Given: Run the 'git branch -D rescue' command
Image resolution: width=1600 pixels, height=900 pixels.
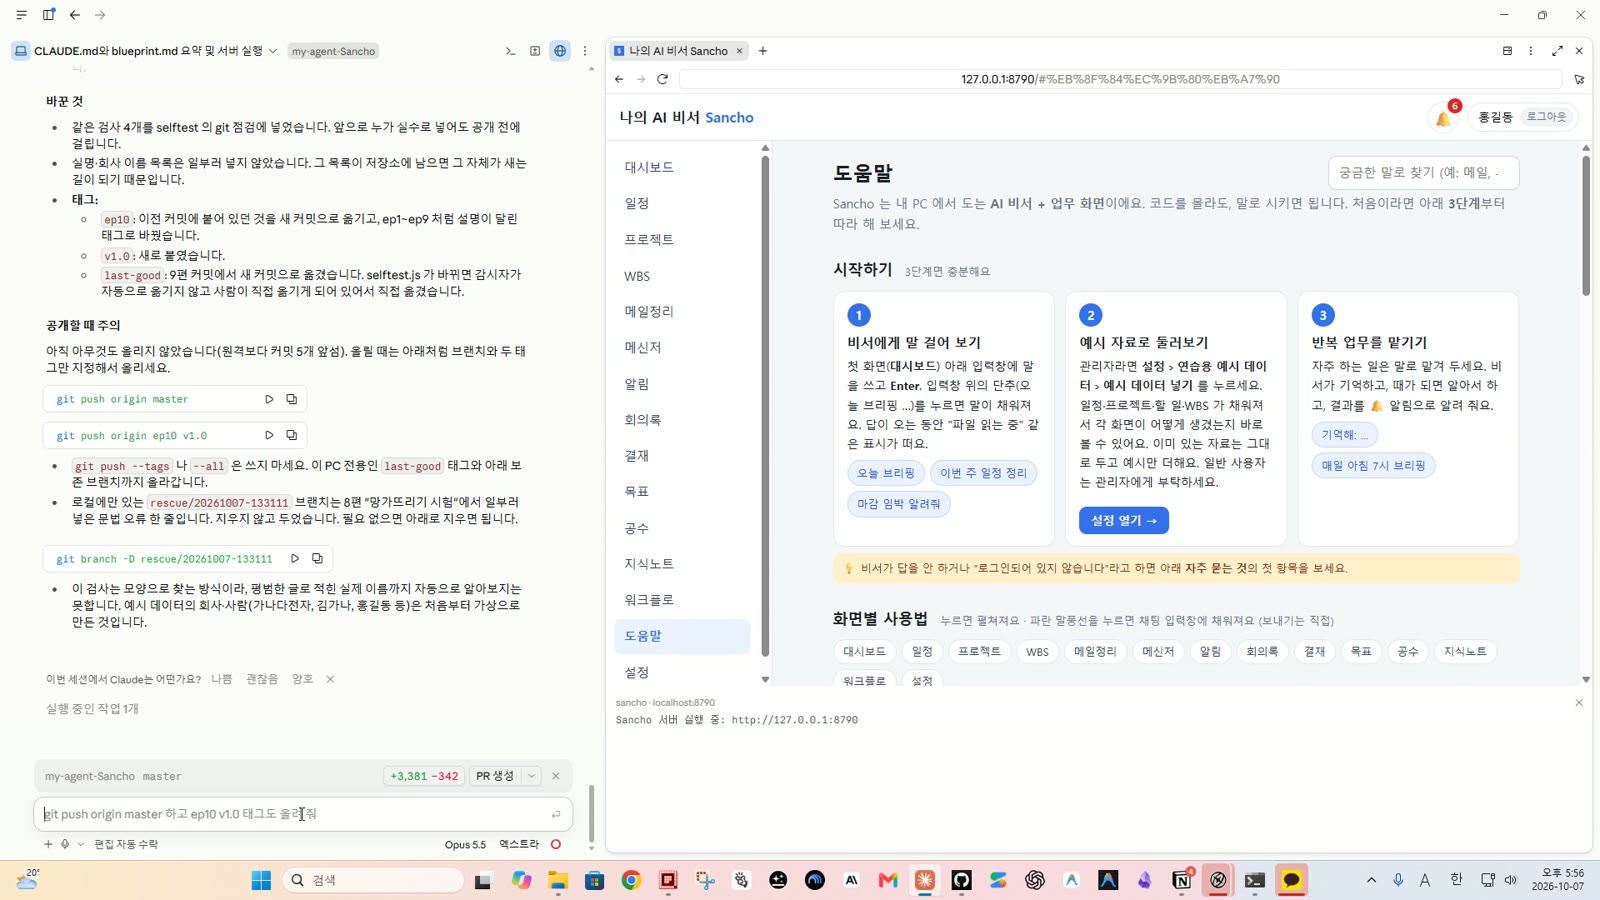Looking at the screenshot, I should point(295,558).
